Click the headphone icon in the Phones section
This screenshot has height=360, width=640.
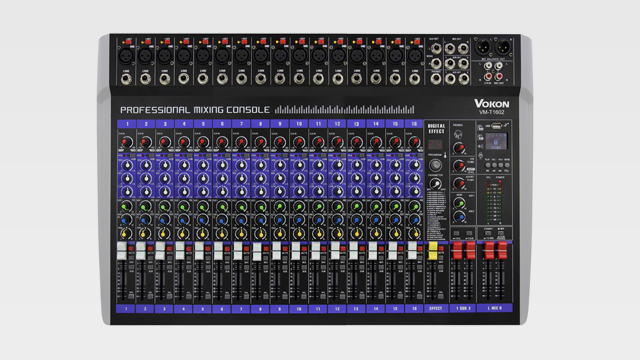click(x=458, y=134)
